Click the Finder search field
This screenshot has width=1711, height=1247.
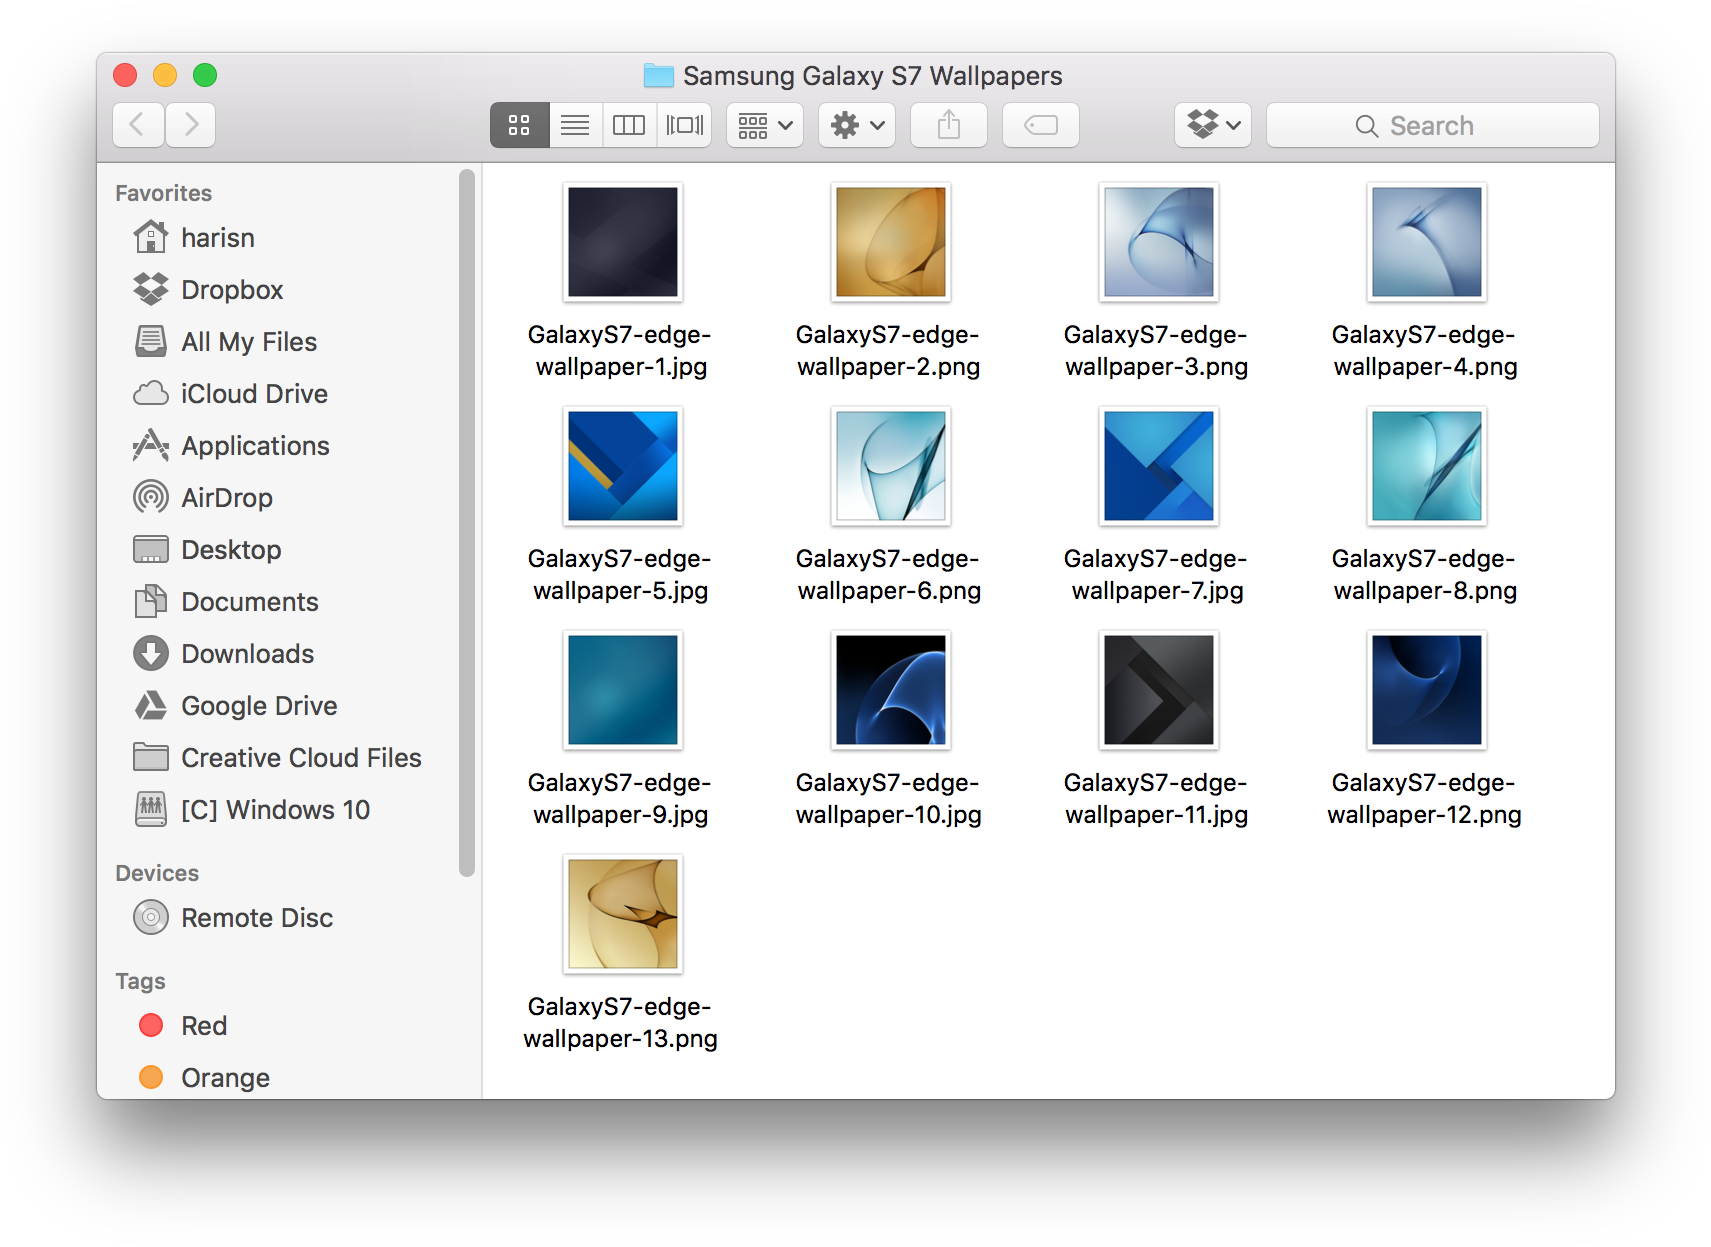click(x=1432, y=125)
